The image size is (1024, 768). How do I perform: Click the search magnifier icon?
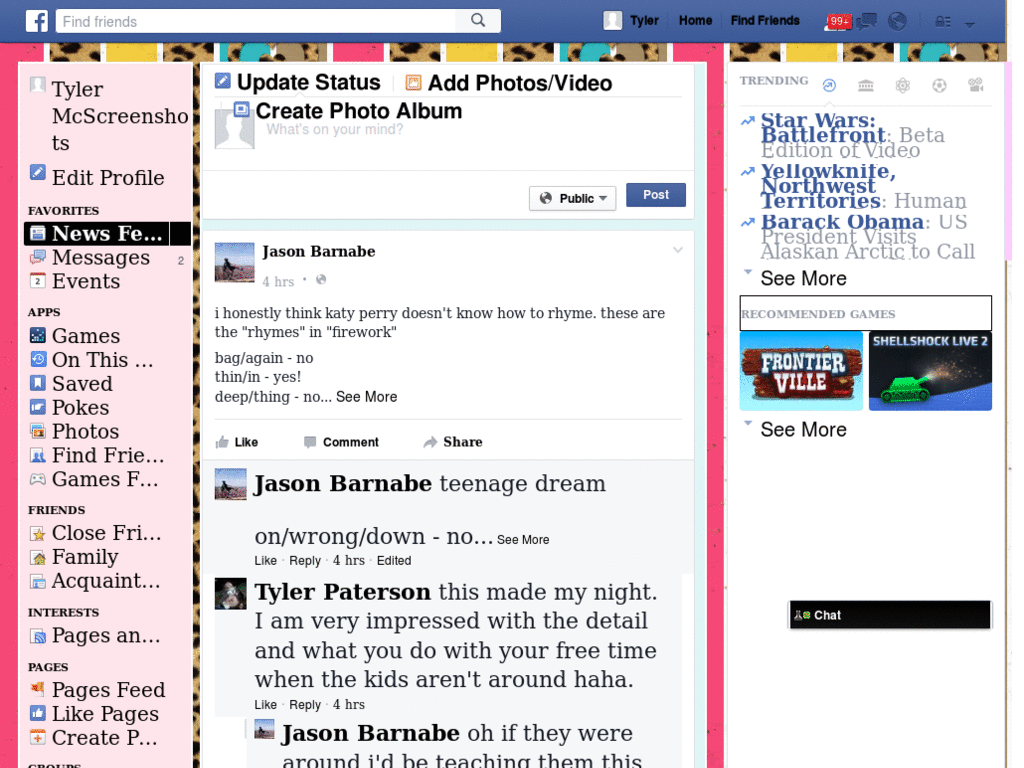[478, 21]
